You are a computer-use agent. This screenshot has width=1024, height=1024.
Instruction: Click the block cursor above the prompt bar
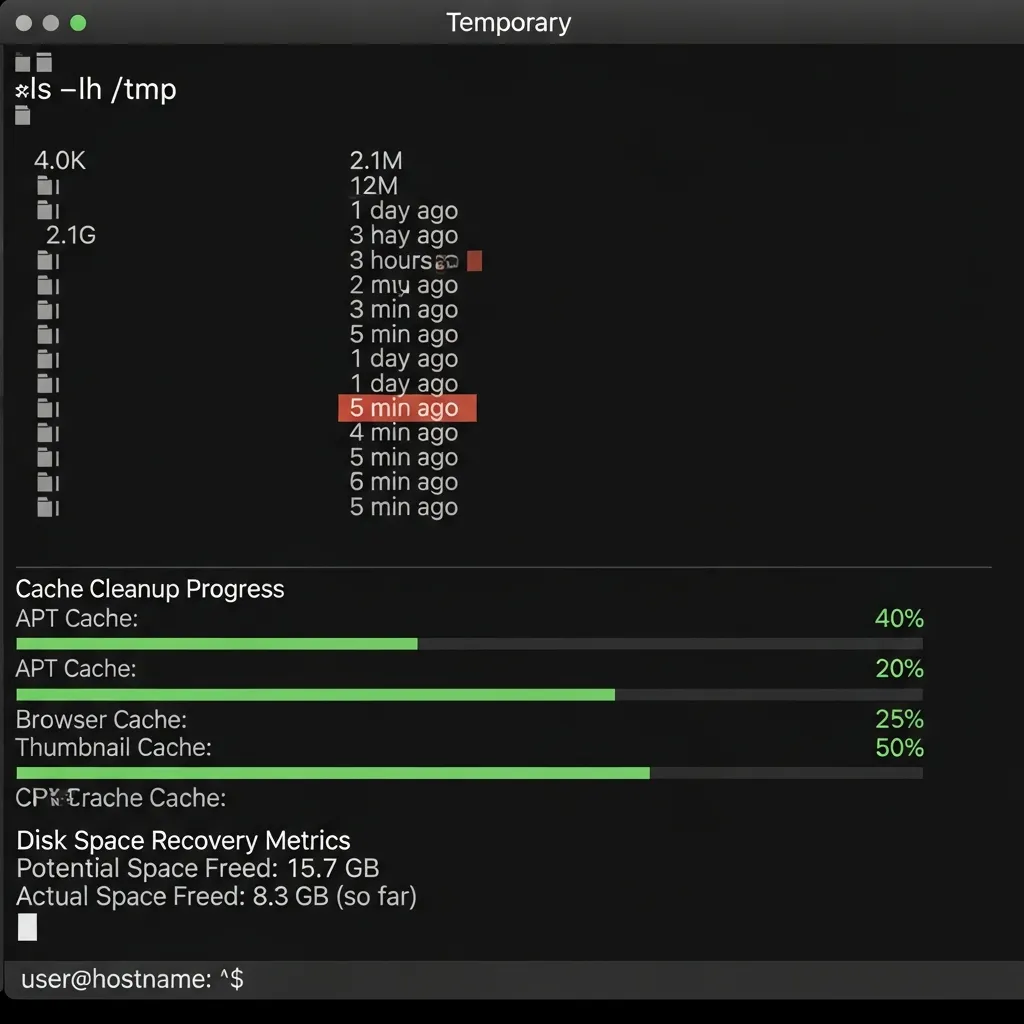tap(28, 927)
